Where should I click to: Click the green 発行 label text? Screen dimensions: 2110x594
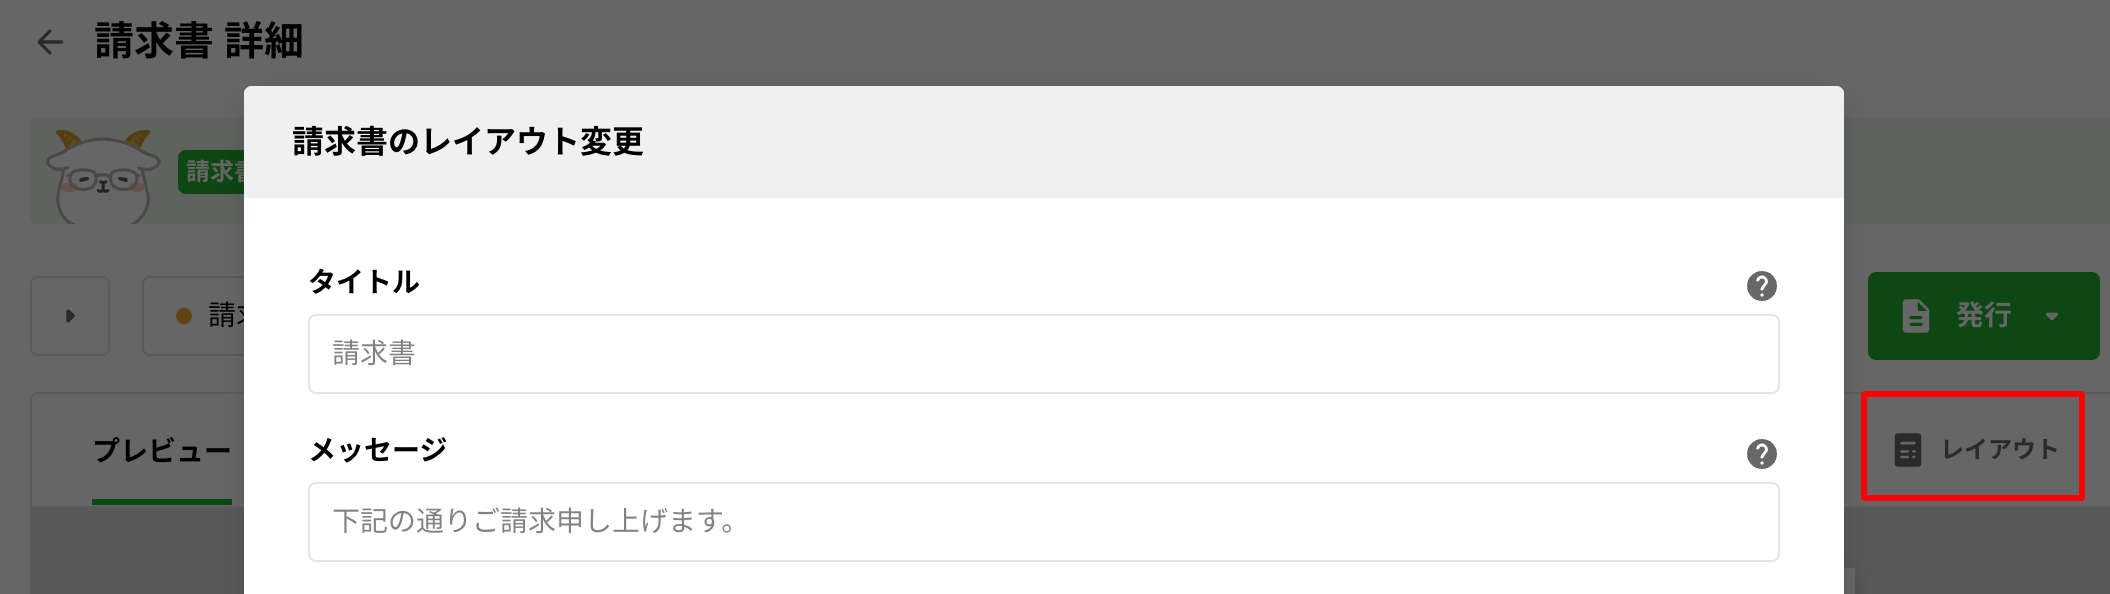pyautogui.click(x=1983, y=316)
